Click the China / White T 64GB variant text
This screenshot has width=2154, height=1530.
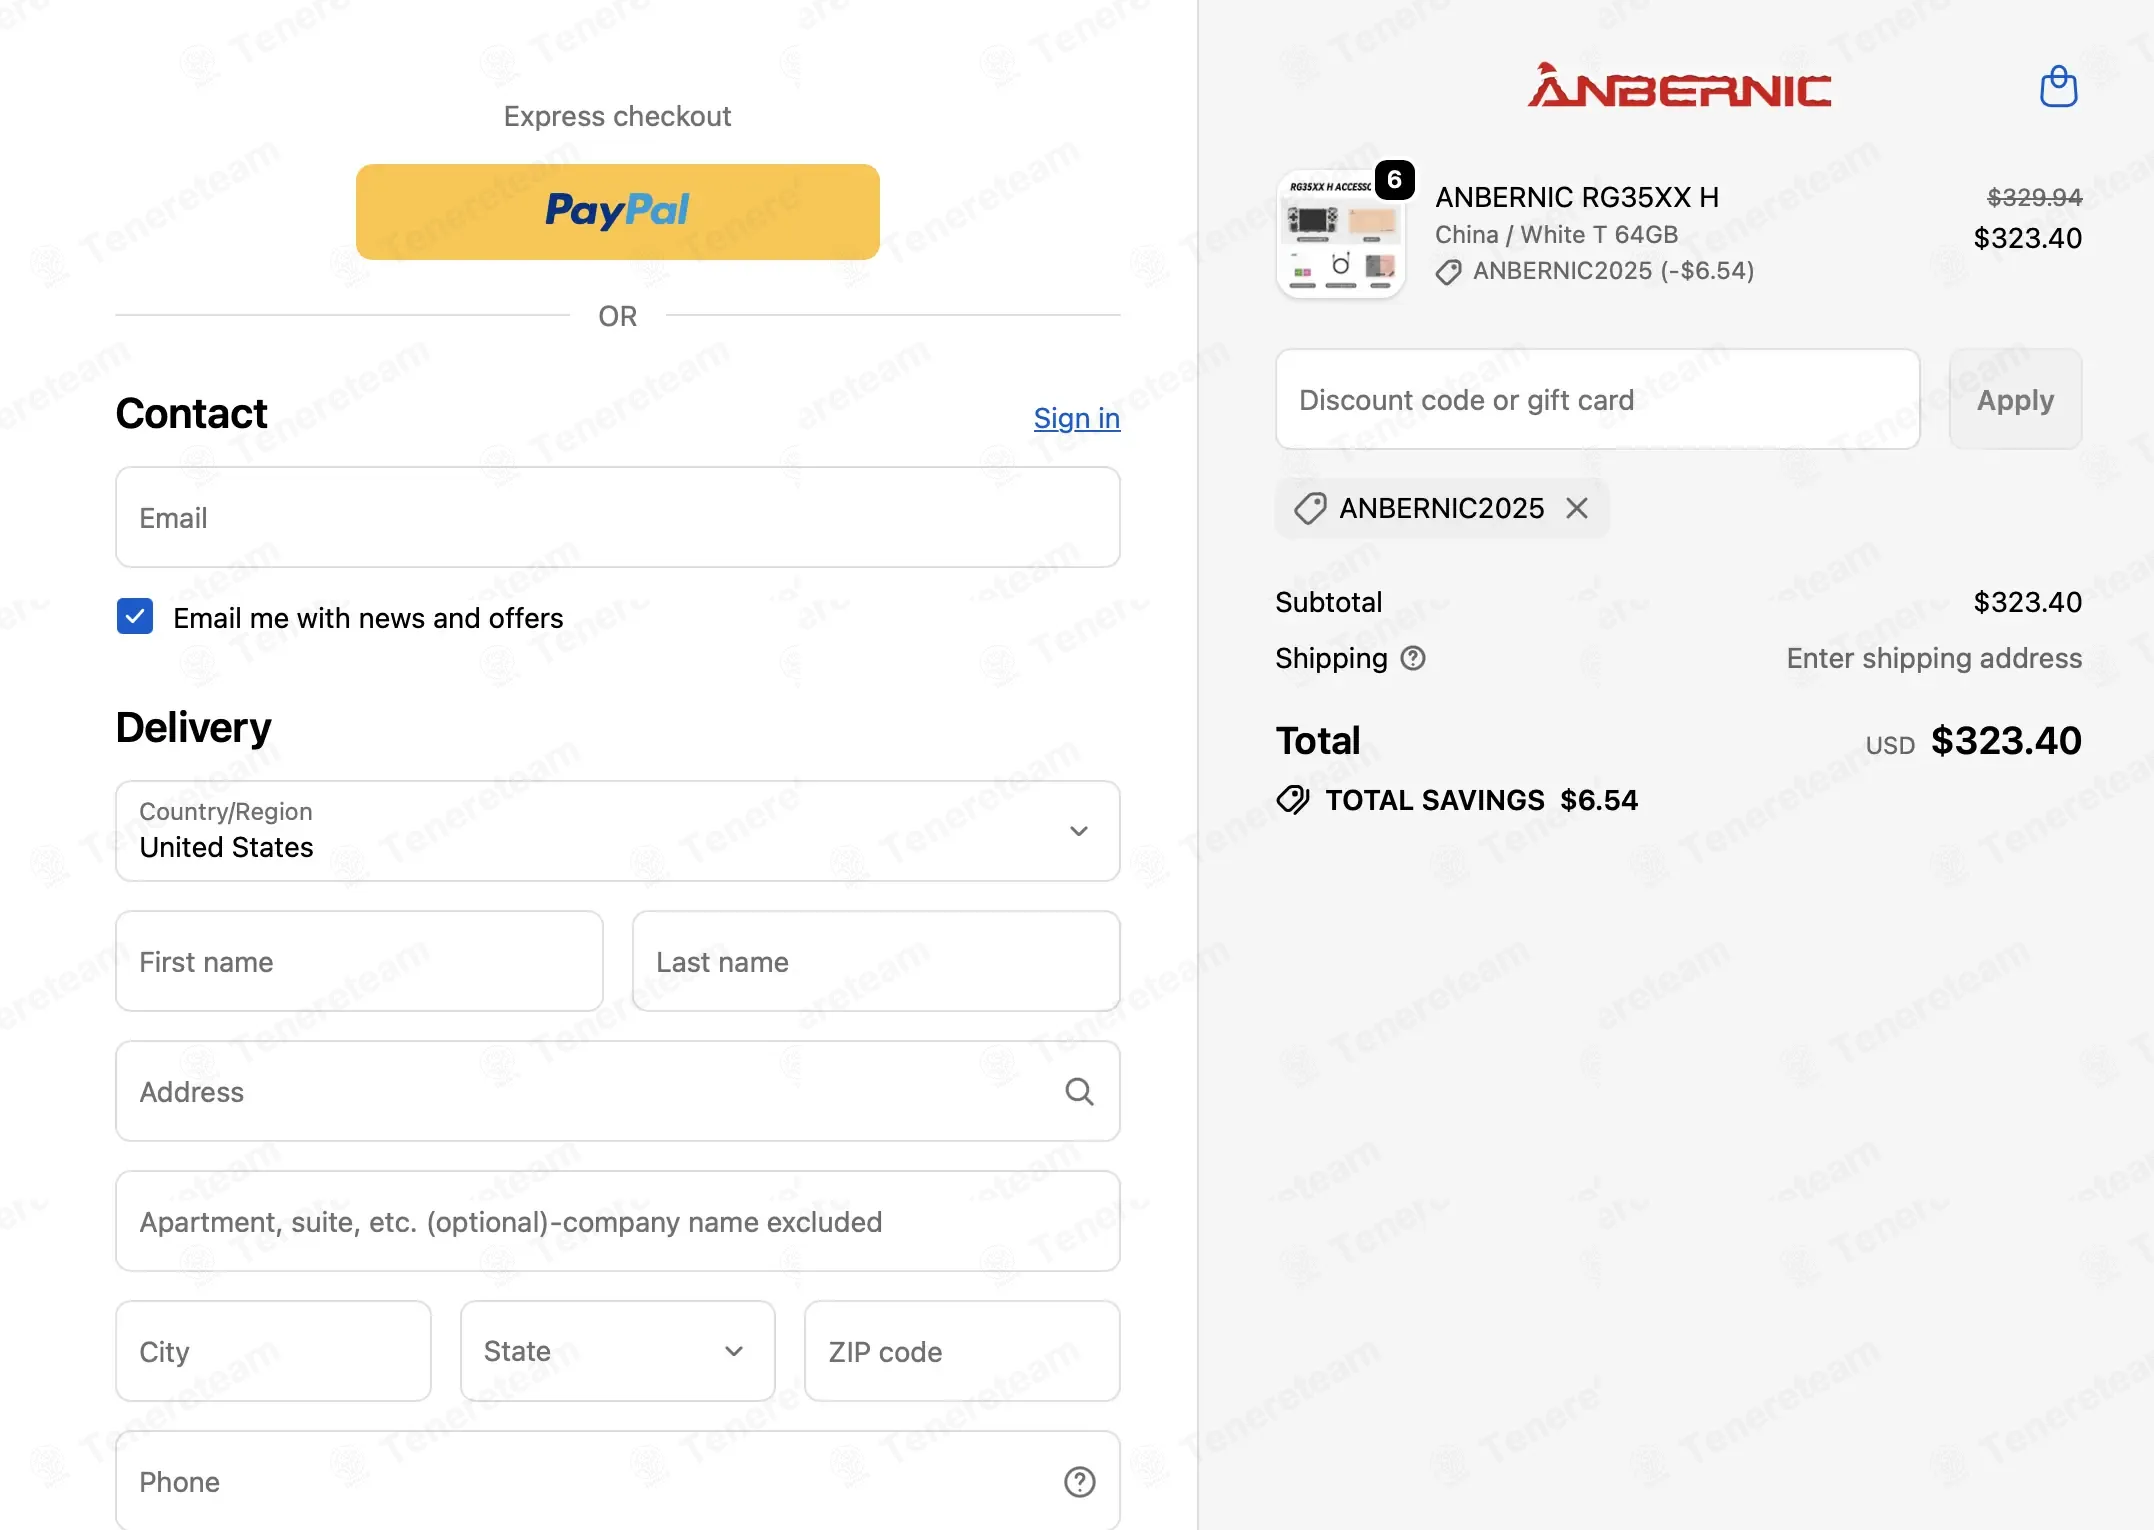pyautogui.click(x=1556, y=234)
